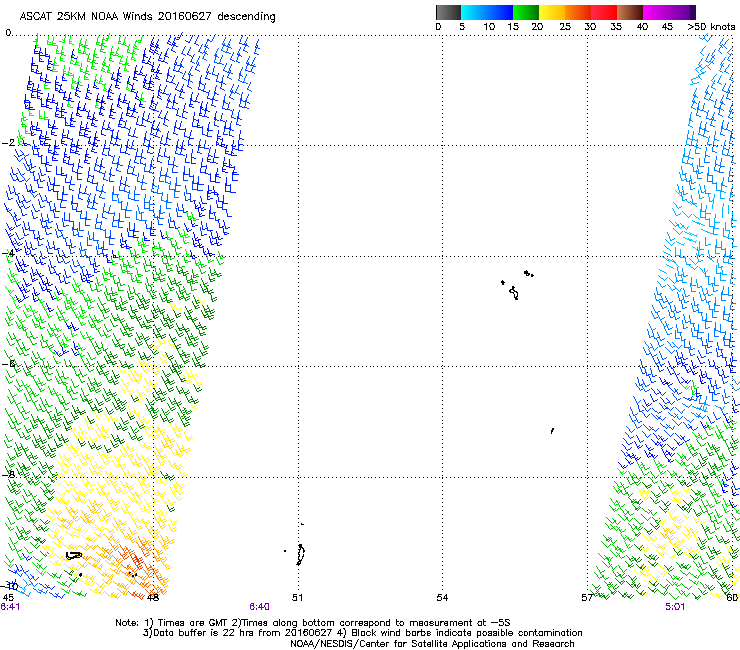This screenshot has width=740, height=650.
Task: Click the 'Data buffer is 22 hrs' note
Action: pos(362,633)
